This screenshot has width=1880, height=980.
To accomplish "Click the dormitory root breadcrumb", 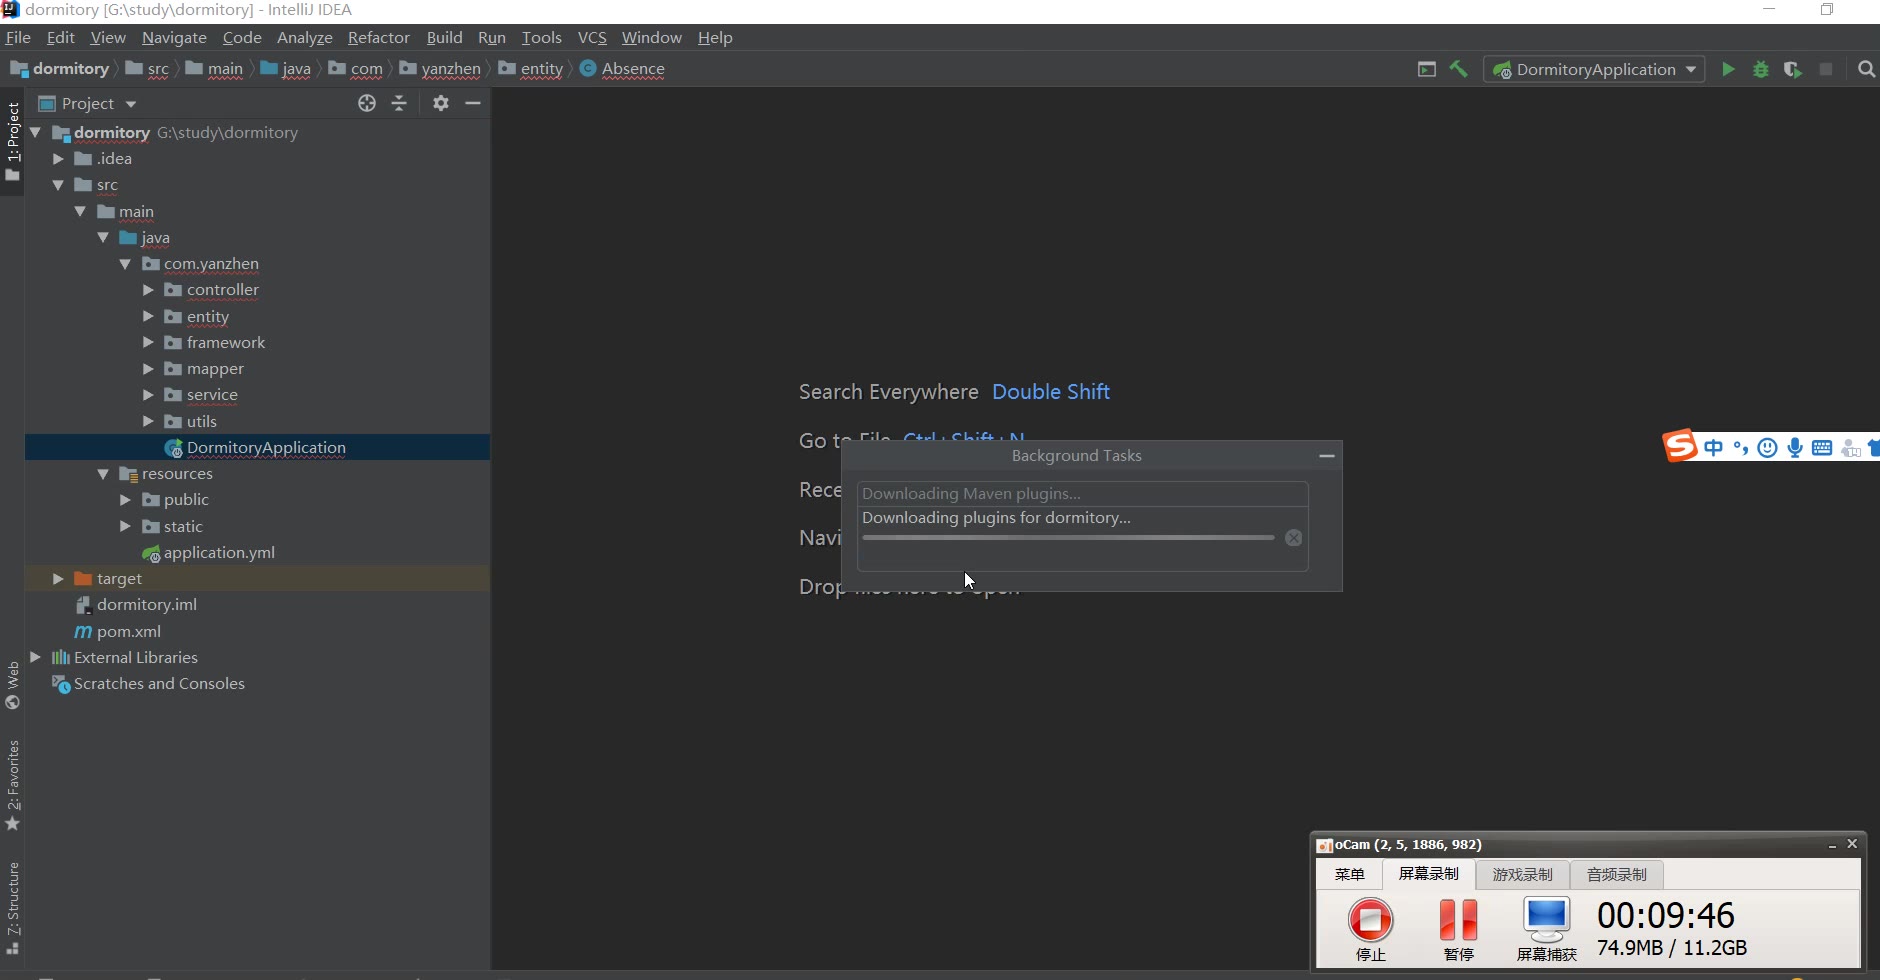I will [x=59, y=69].
